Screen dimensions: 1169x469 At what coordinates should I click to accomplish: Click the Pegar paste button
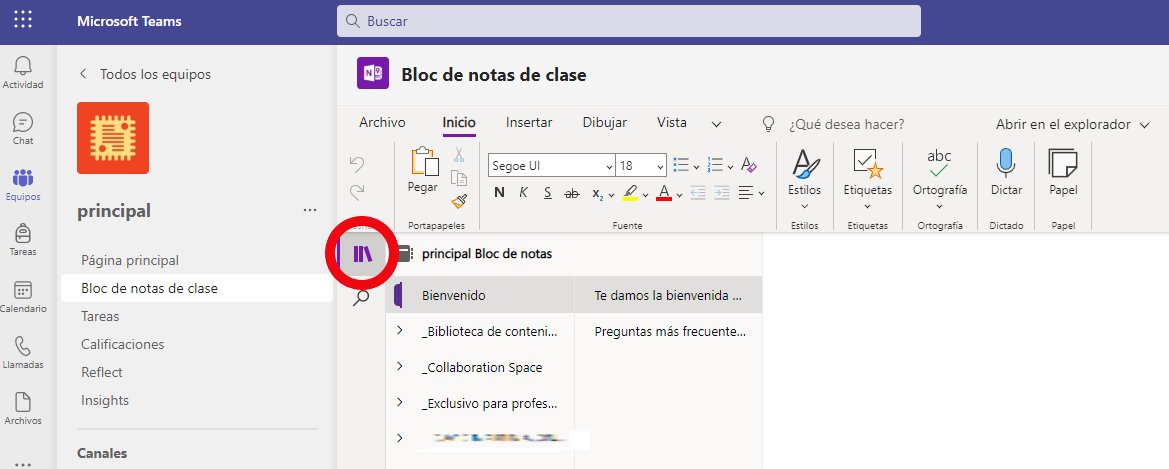coord(423,171)
